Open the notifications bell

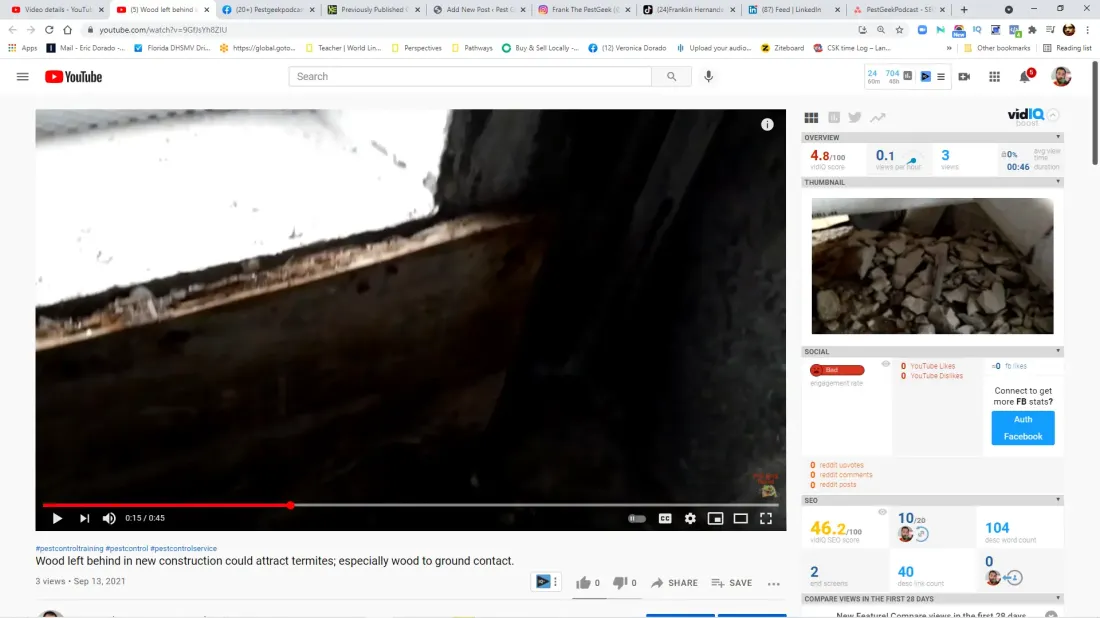coord(1025,76)
